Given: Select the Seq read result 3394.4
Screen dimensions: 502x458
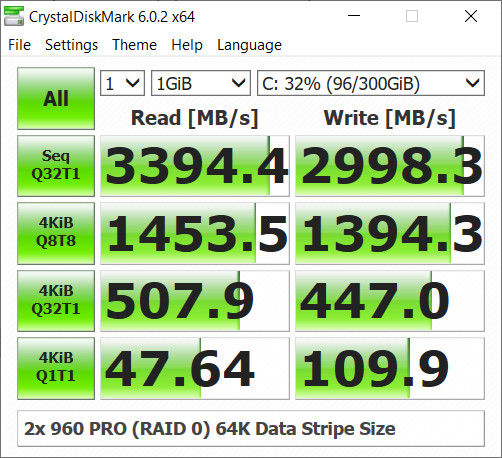Looking at the screenshot, I should coord(195,166).
